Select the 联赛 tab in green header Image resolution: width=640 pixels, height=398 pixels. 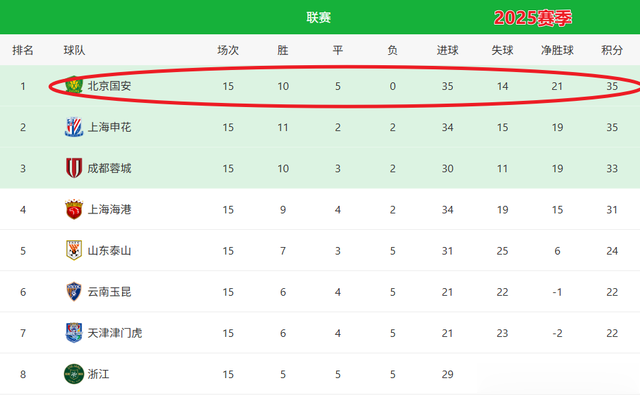coord(318,18)
